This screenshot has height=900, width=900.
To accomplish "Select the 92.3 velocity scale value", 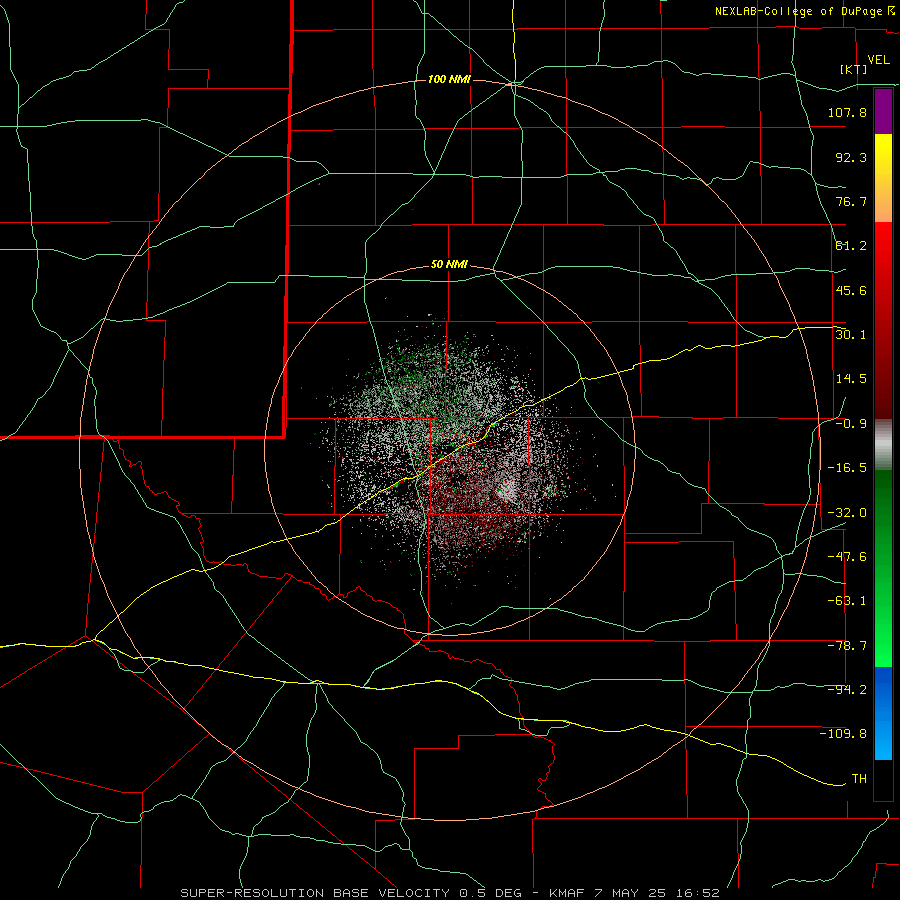I will 851,157.
